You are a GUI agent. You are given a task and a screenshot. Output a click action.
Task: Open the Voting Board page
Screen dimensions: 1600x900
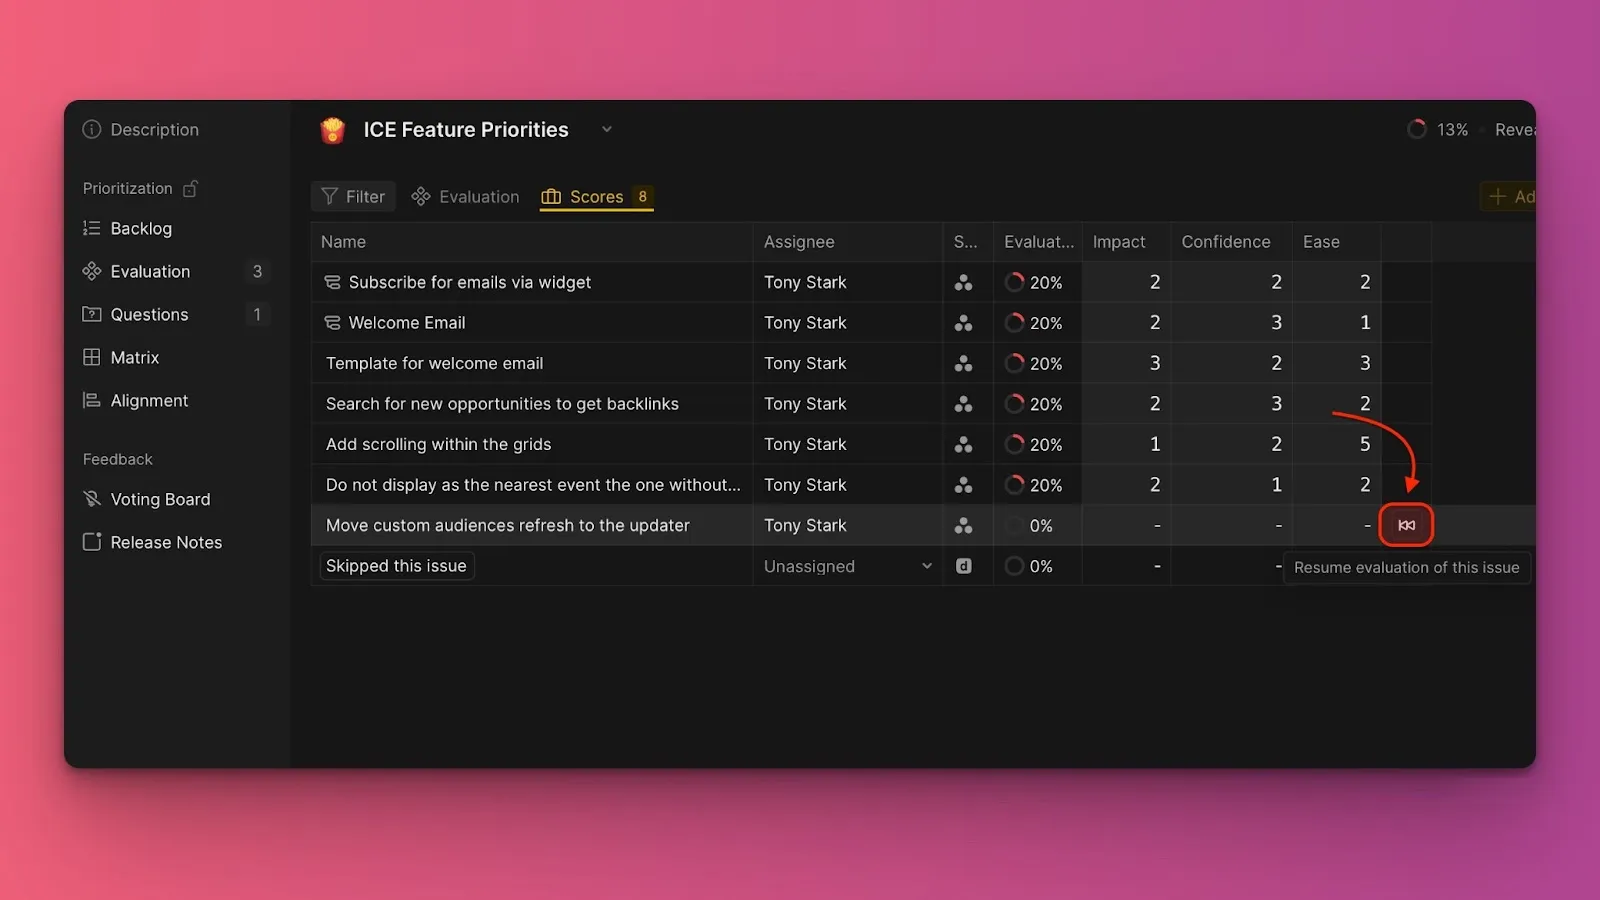coord(160,499)
